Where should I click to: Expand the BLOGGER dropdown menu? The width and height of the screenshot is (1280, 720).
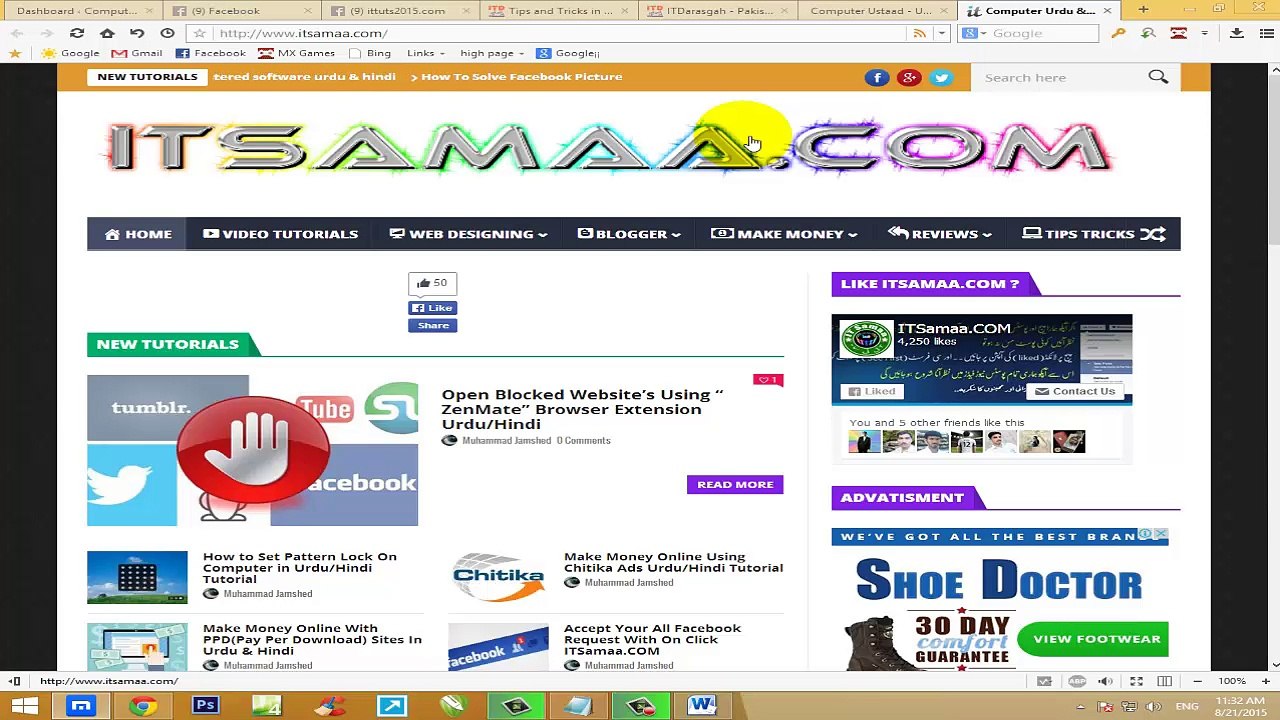[x=629, y=234]
